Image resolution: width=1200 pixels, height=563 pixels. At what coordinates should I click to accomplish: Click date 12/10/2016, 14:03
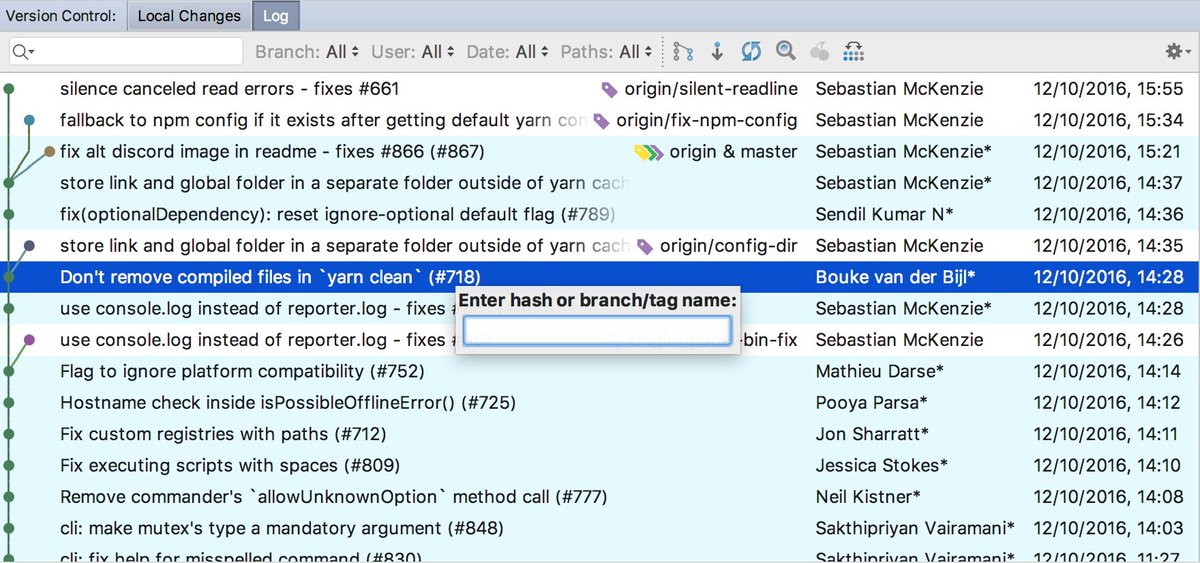point(1109,528)
